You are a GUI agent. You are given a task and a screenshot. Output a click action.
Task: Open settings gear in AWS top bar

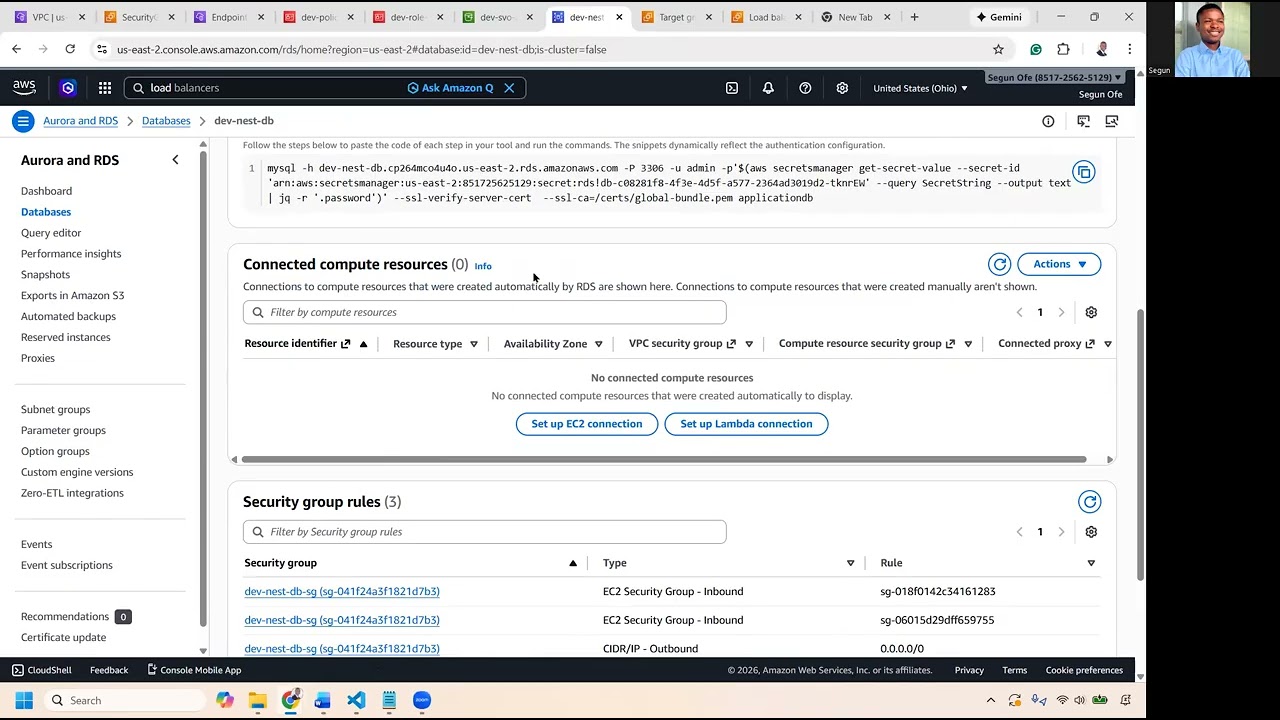[x=842, y=88]
